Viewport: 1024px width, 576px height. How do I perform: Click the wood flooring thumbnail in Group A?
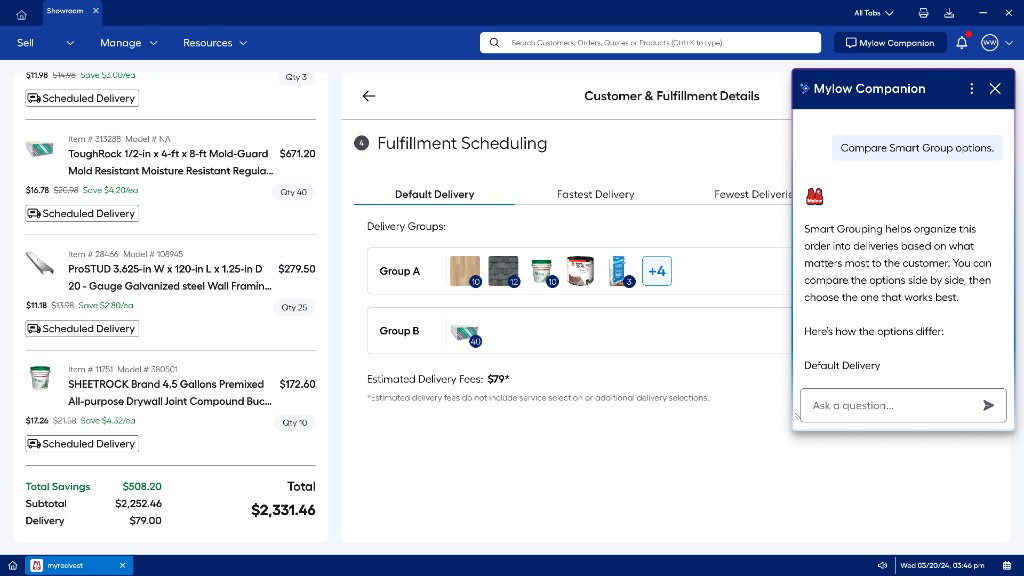(x=465, y=271)
